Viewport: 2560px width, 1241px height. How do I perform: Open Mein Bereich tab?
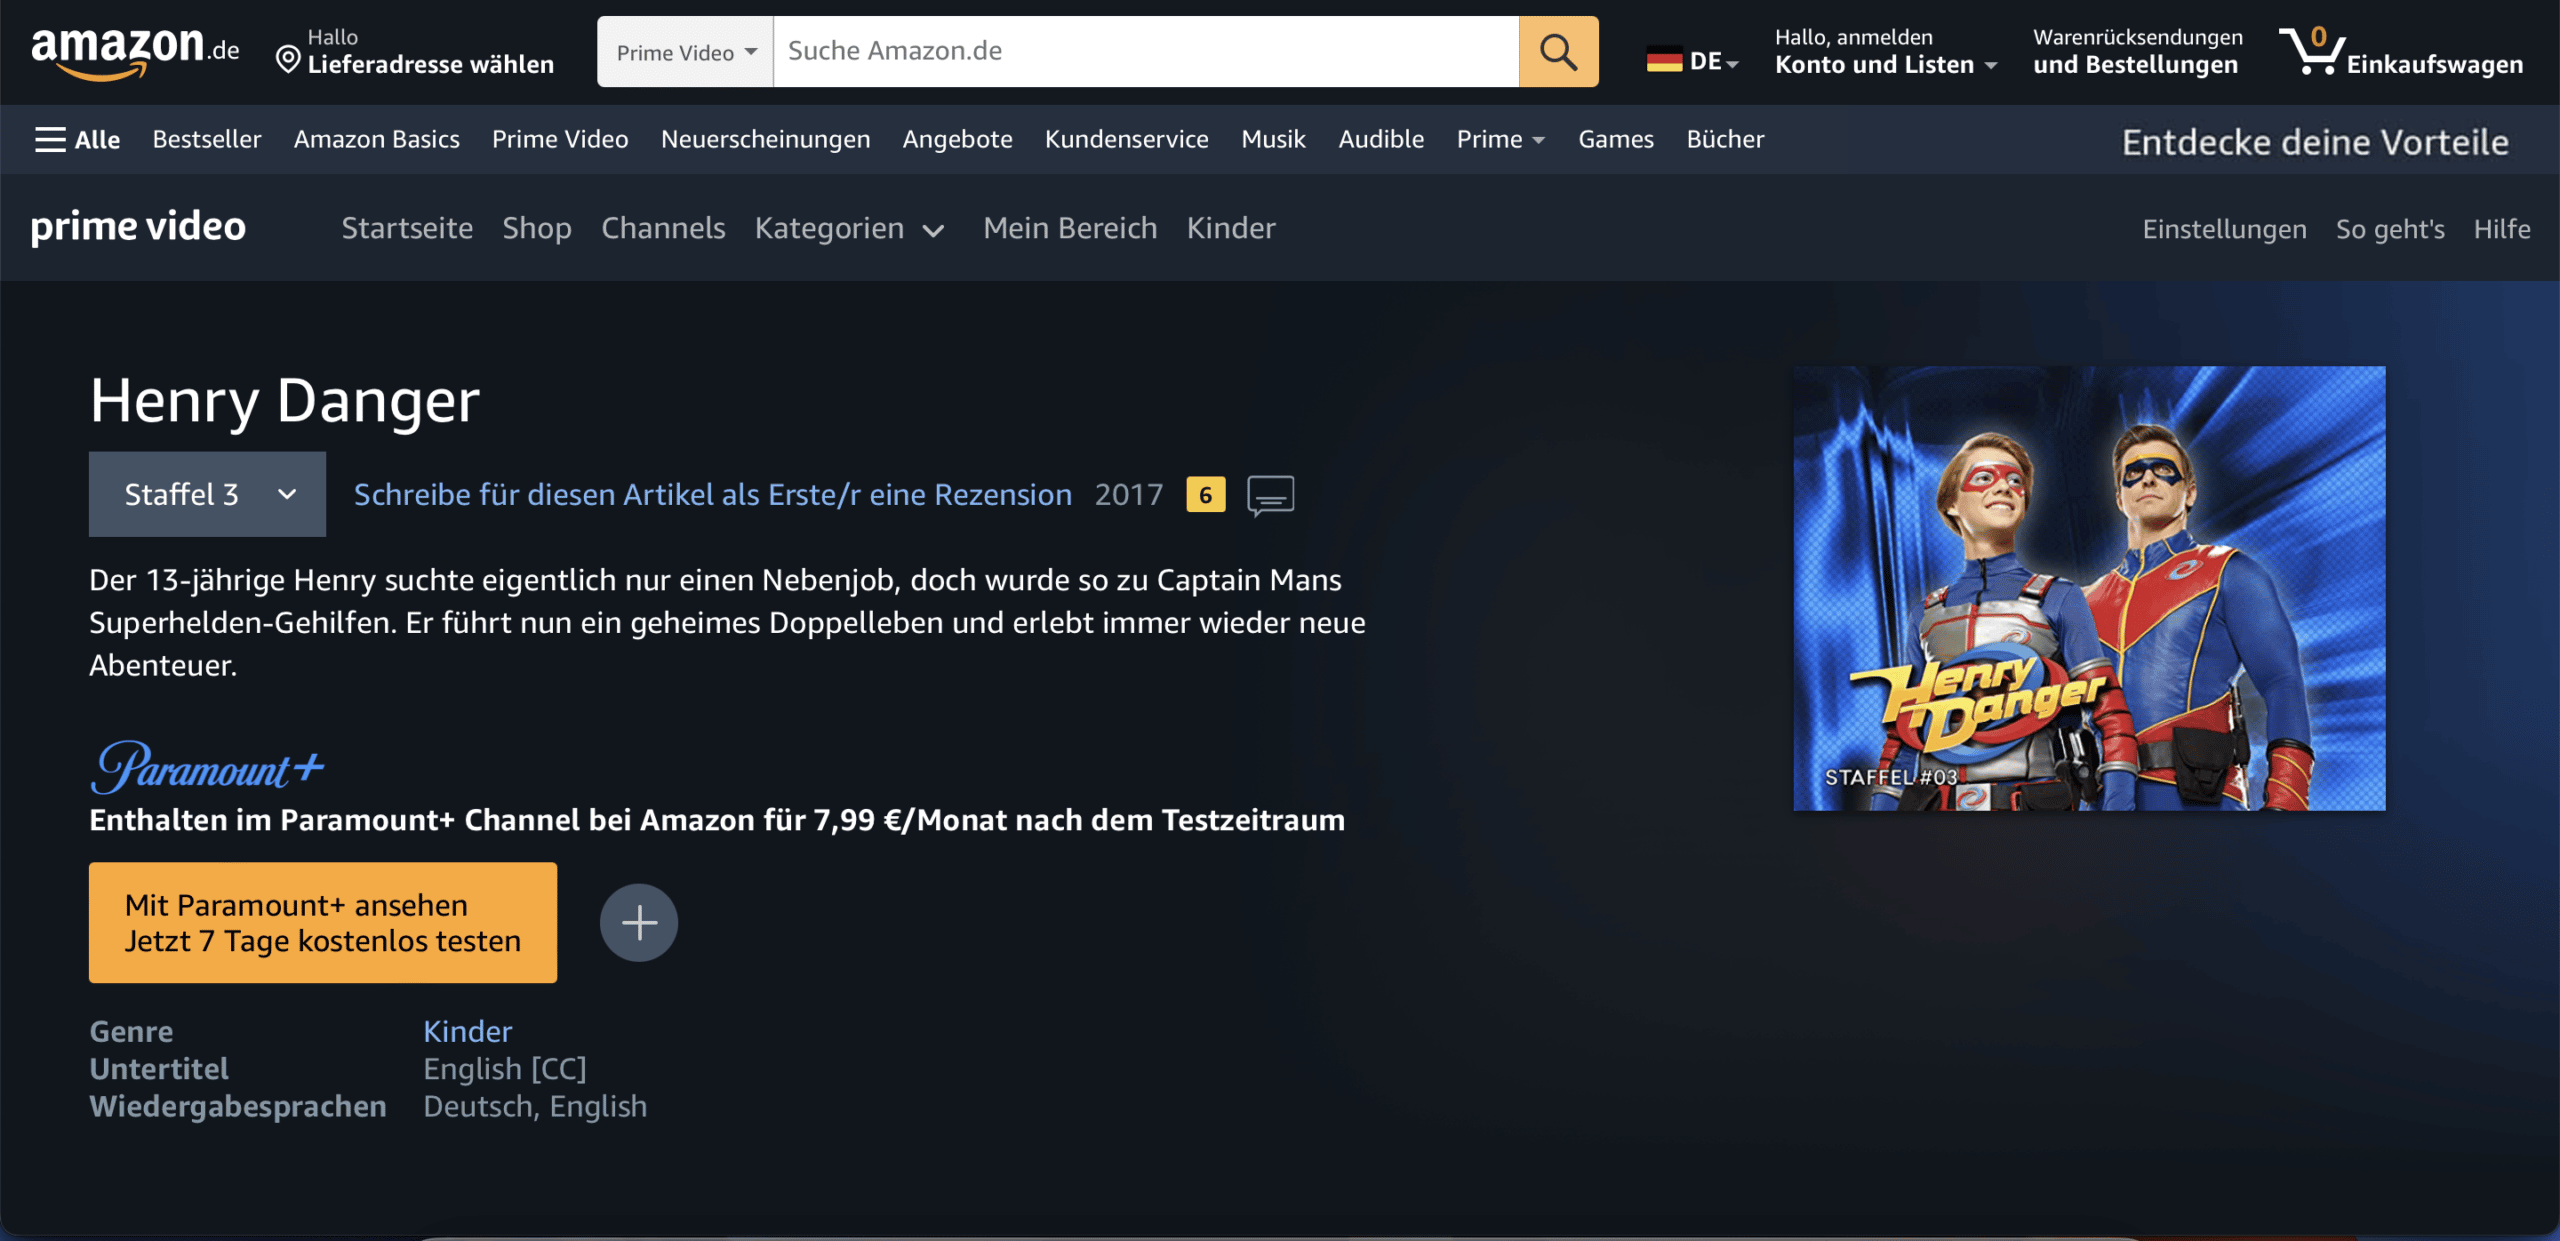(x=1070, y=228)
